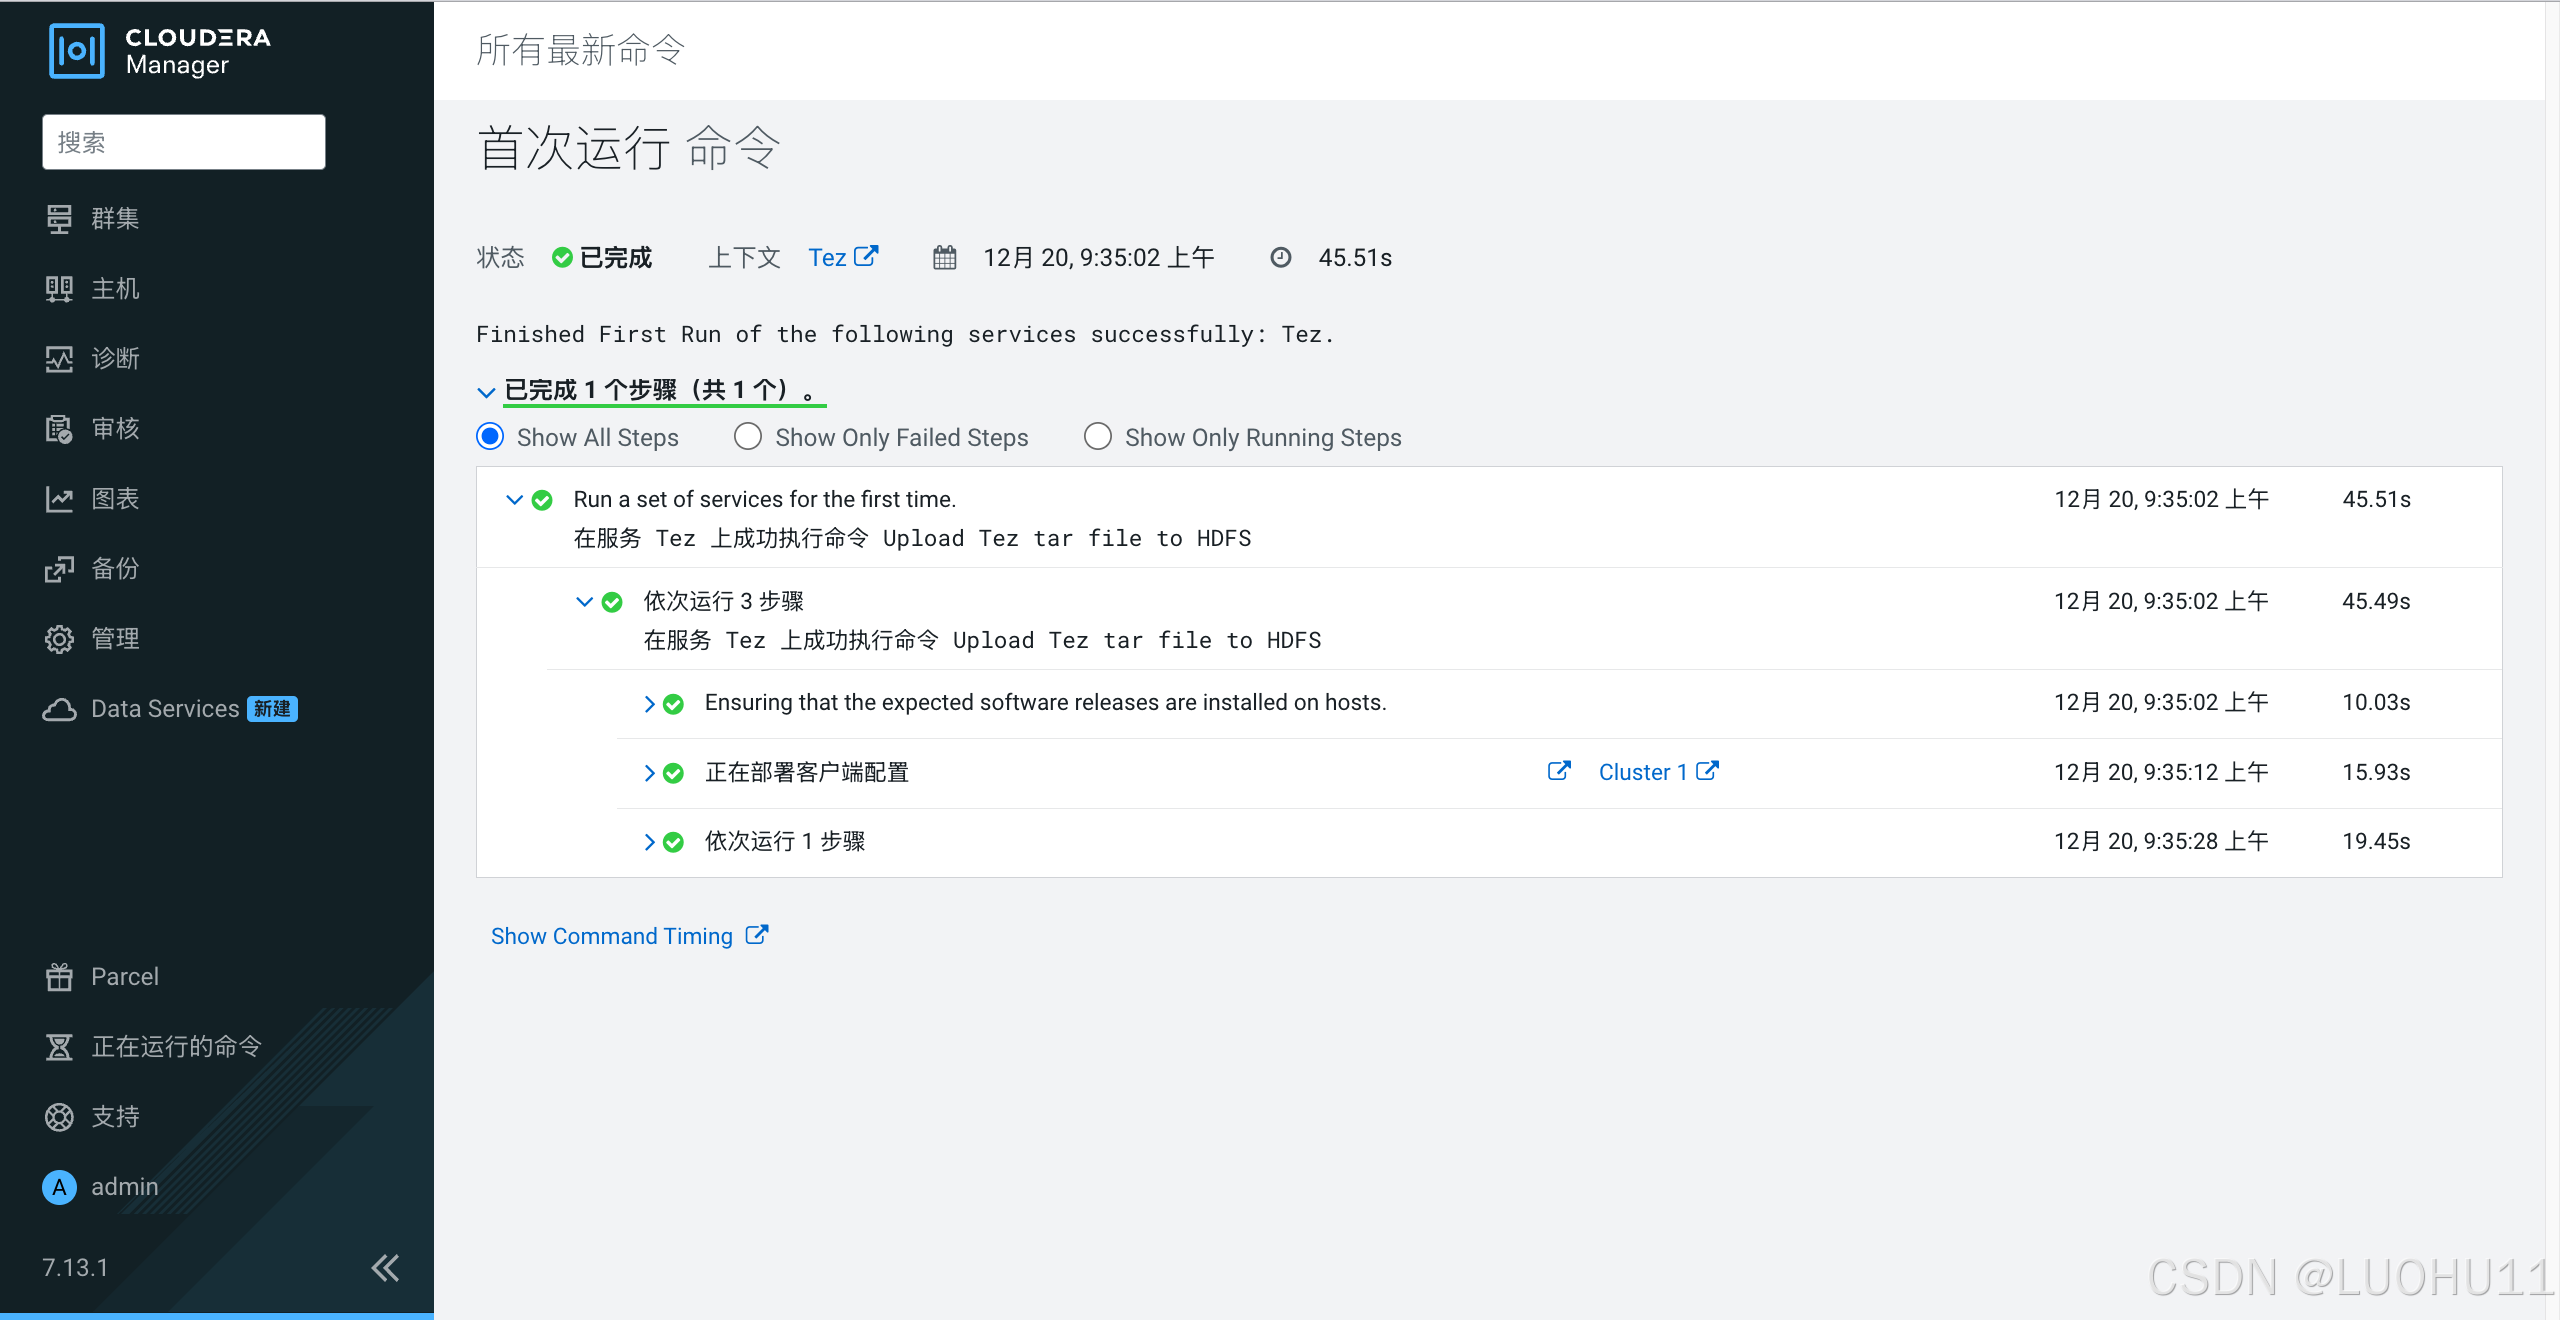This screenshot has height=1320, width=2560.
Task: Collapse the 已完成 1 个步骤 section
Action: point(486,391)
